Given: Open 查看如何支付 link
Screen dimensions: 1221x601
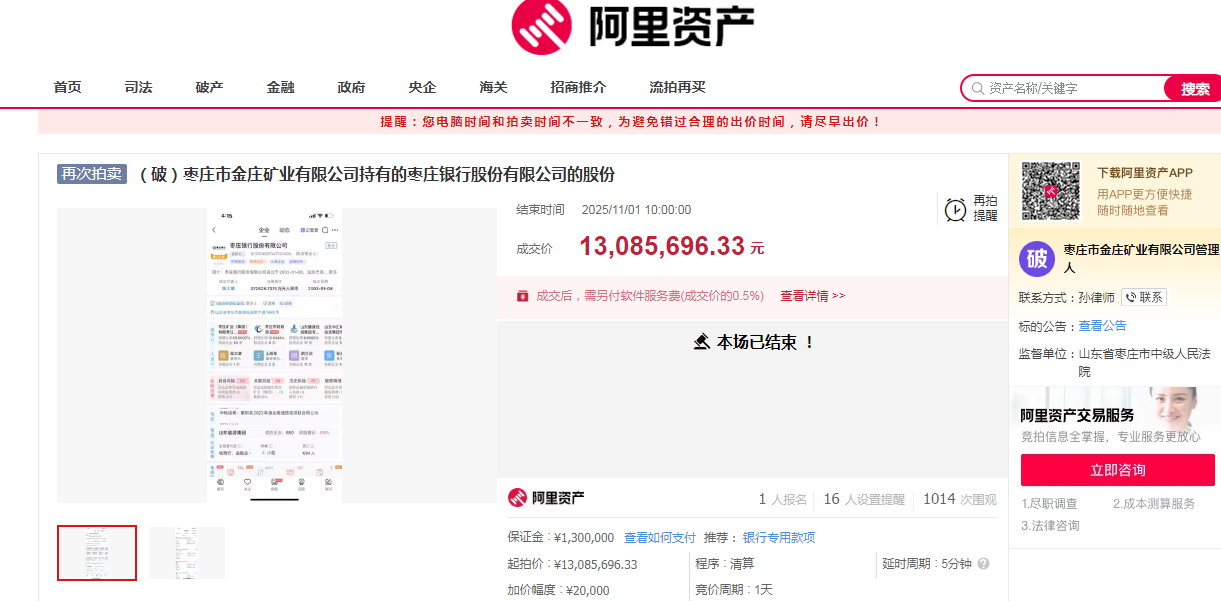Looking at the screenshot, I should [x=660, y=538].
